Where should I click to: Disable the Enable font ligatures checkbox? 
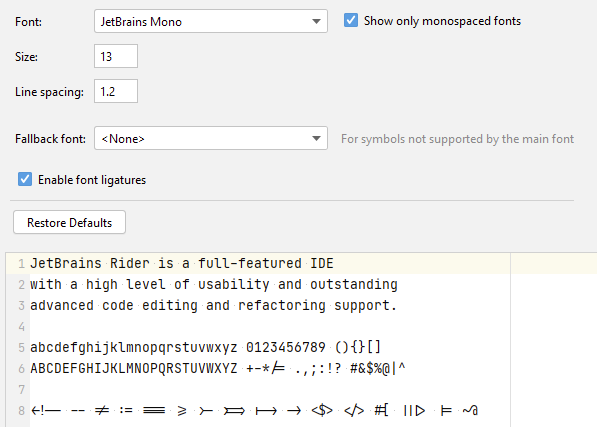(25, 179)
